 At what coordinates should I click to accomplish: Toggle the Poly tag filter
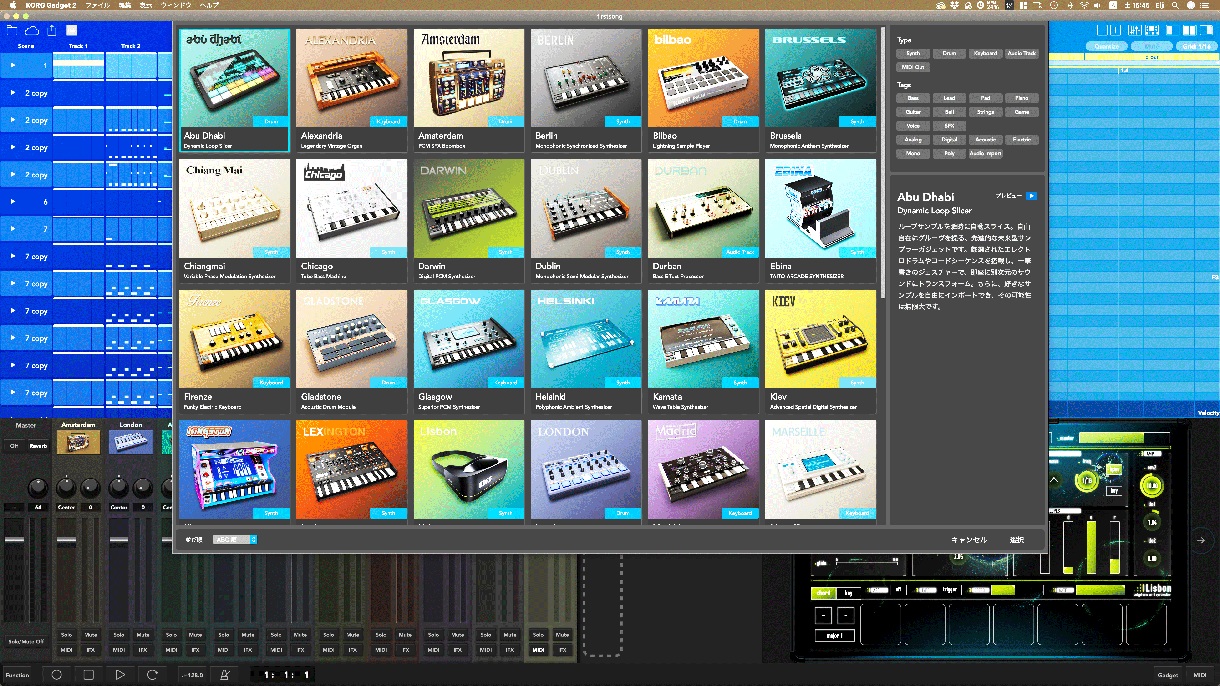point(948,154)
